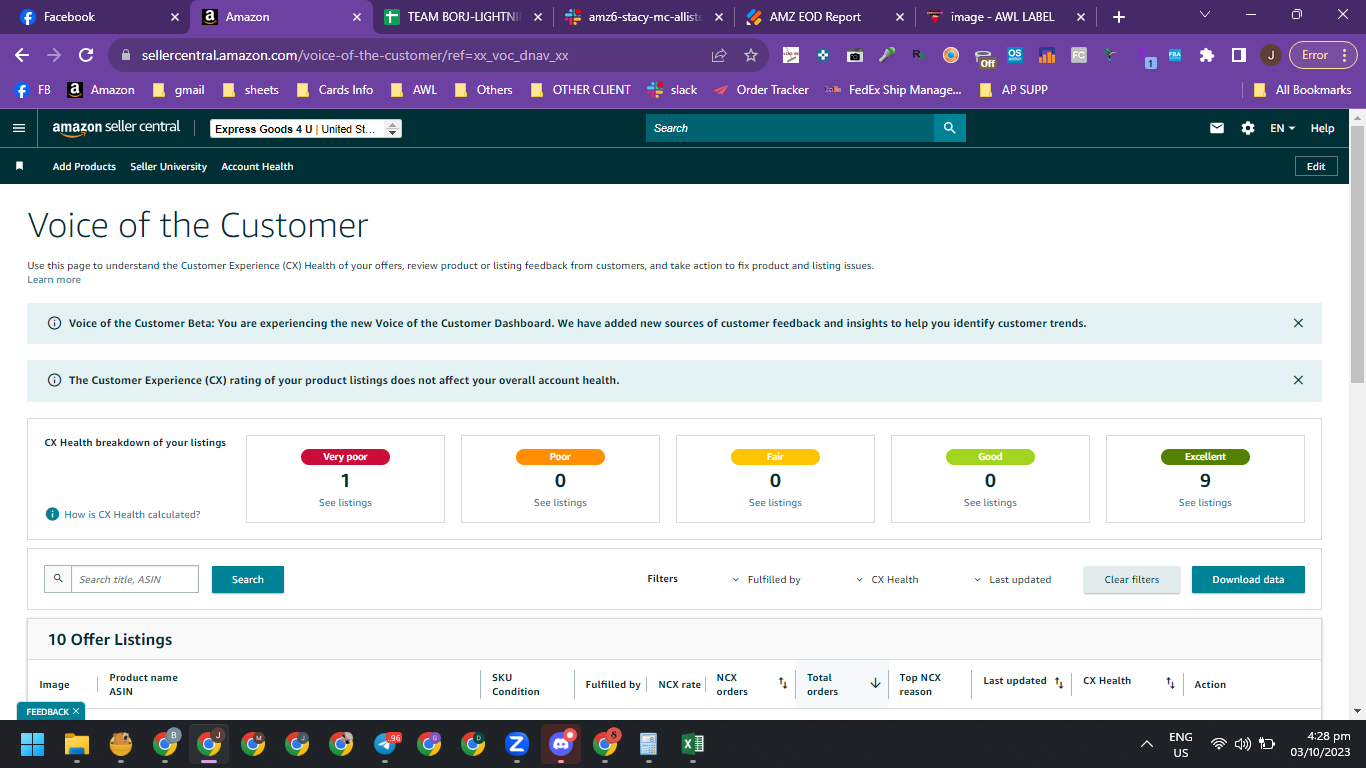1366x768 pixels.
Task: Open the Chrome extensions puzzle menu
Action: coord(1207,55)
